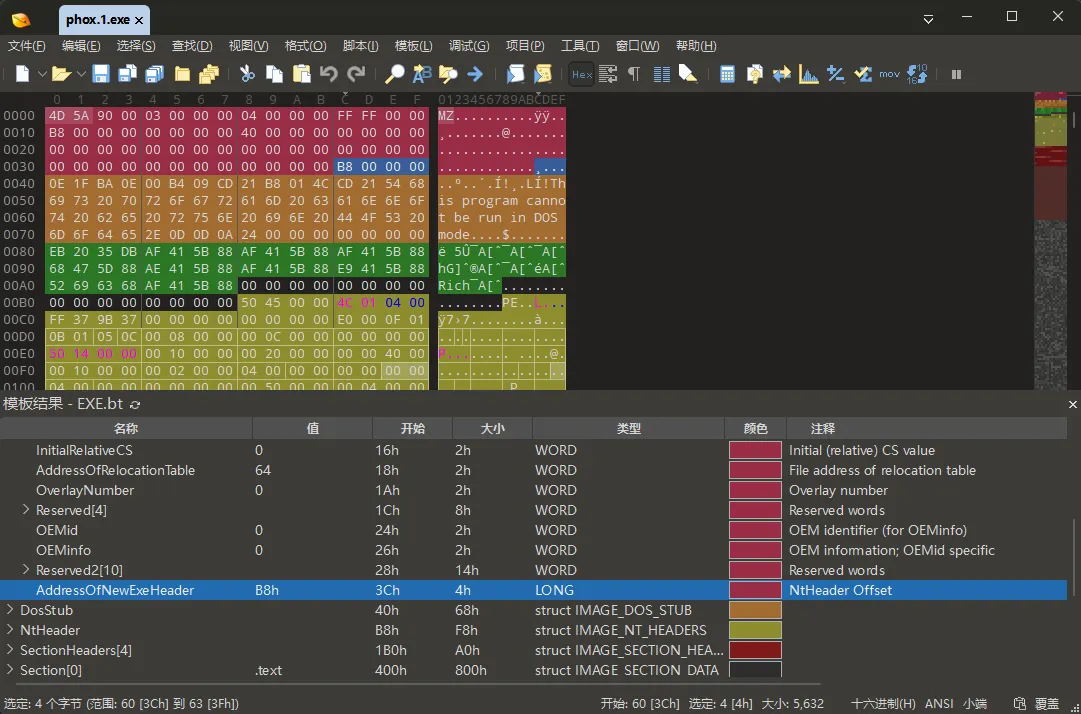The height and width of the screenshot is (714, 1081).
Task: Toggle whitespace display pilcrow icon
Action: (634, 74)
